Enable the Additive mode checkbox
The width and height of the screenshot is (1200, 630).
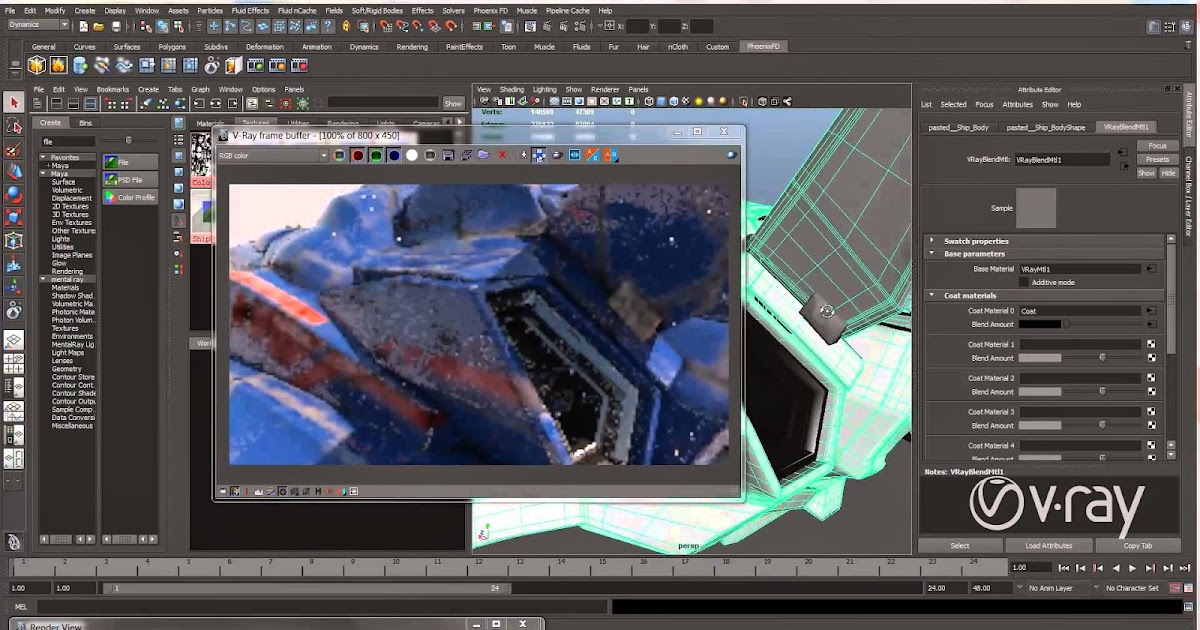pyautogui.click(x=1024, y=282)
